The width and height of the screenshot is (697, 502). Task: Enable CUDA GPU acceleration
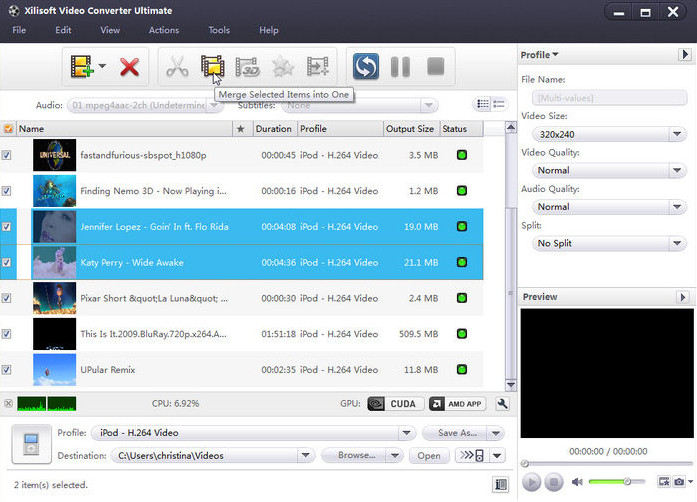coord(395,404)
